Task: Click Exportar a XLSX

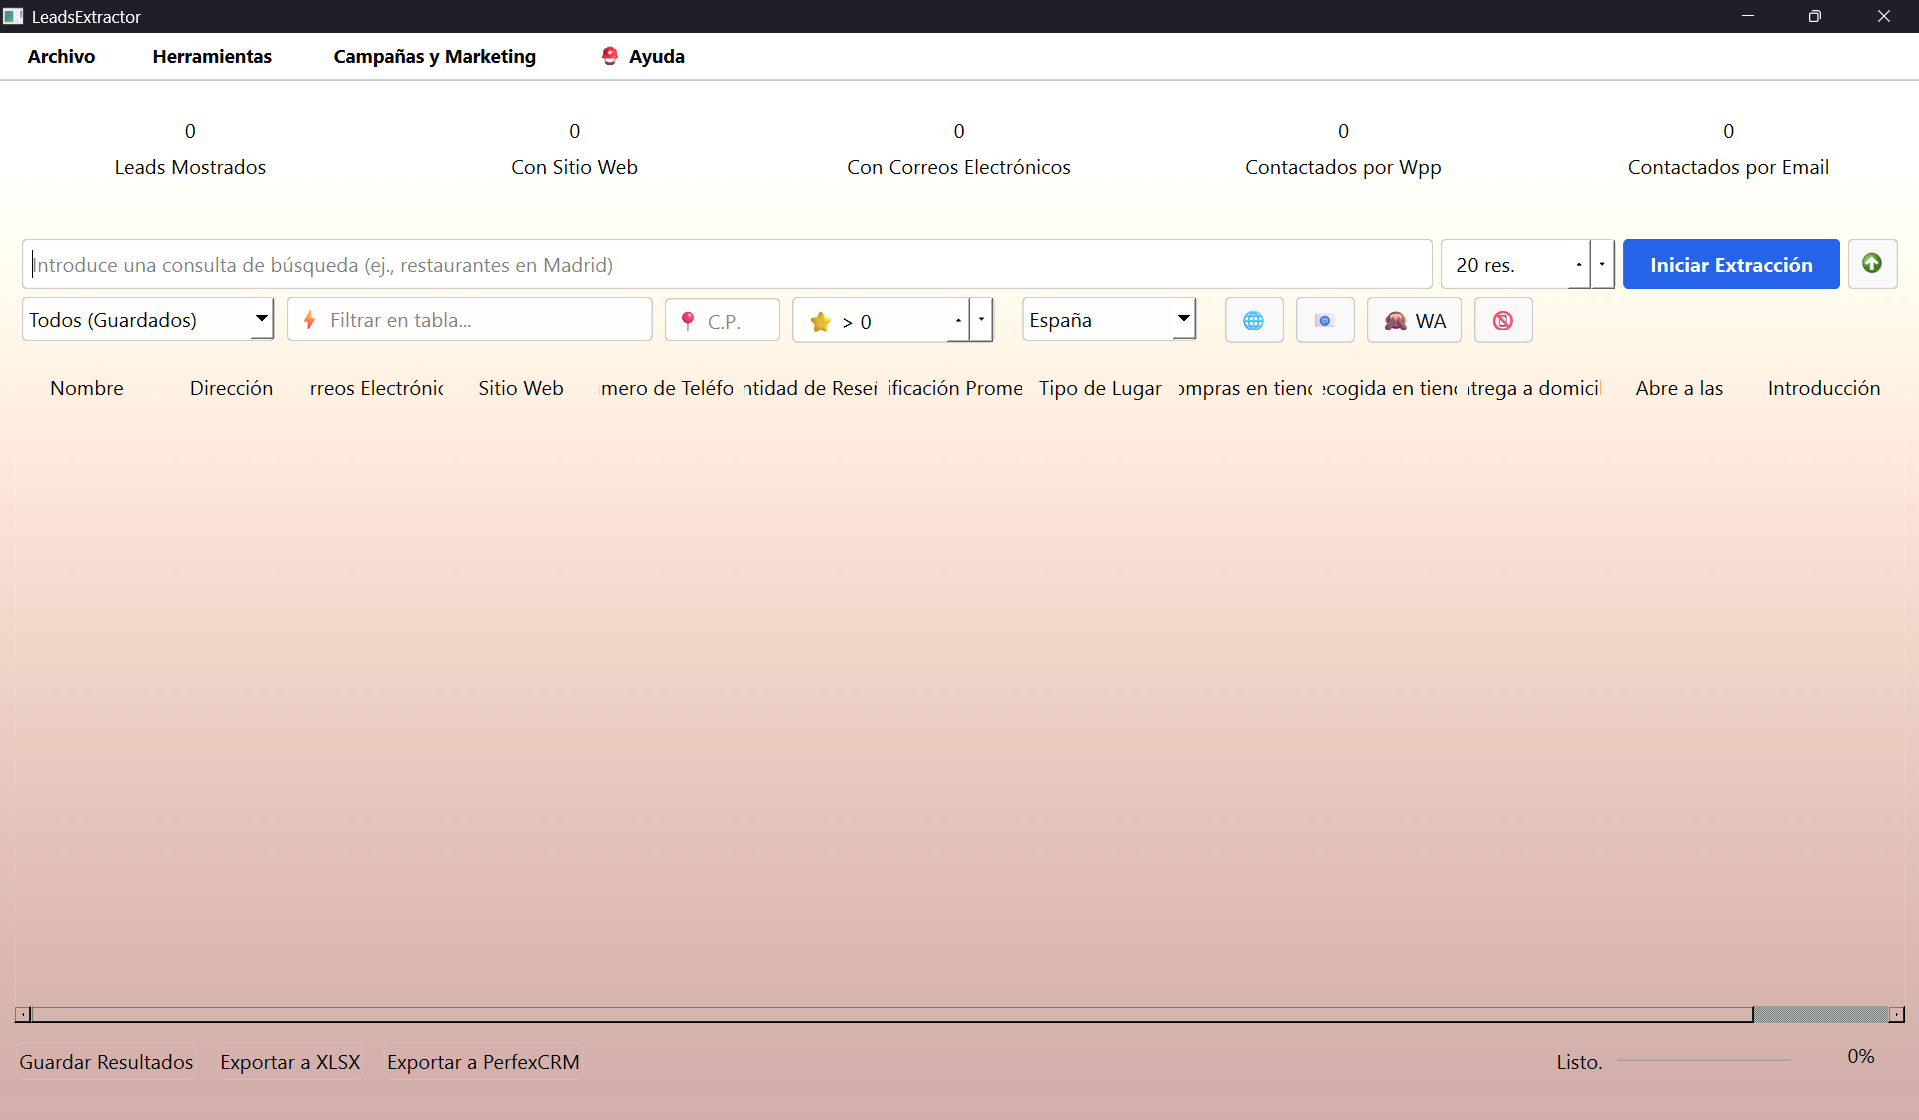Action: (x=290, y=1062)
